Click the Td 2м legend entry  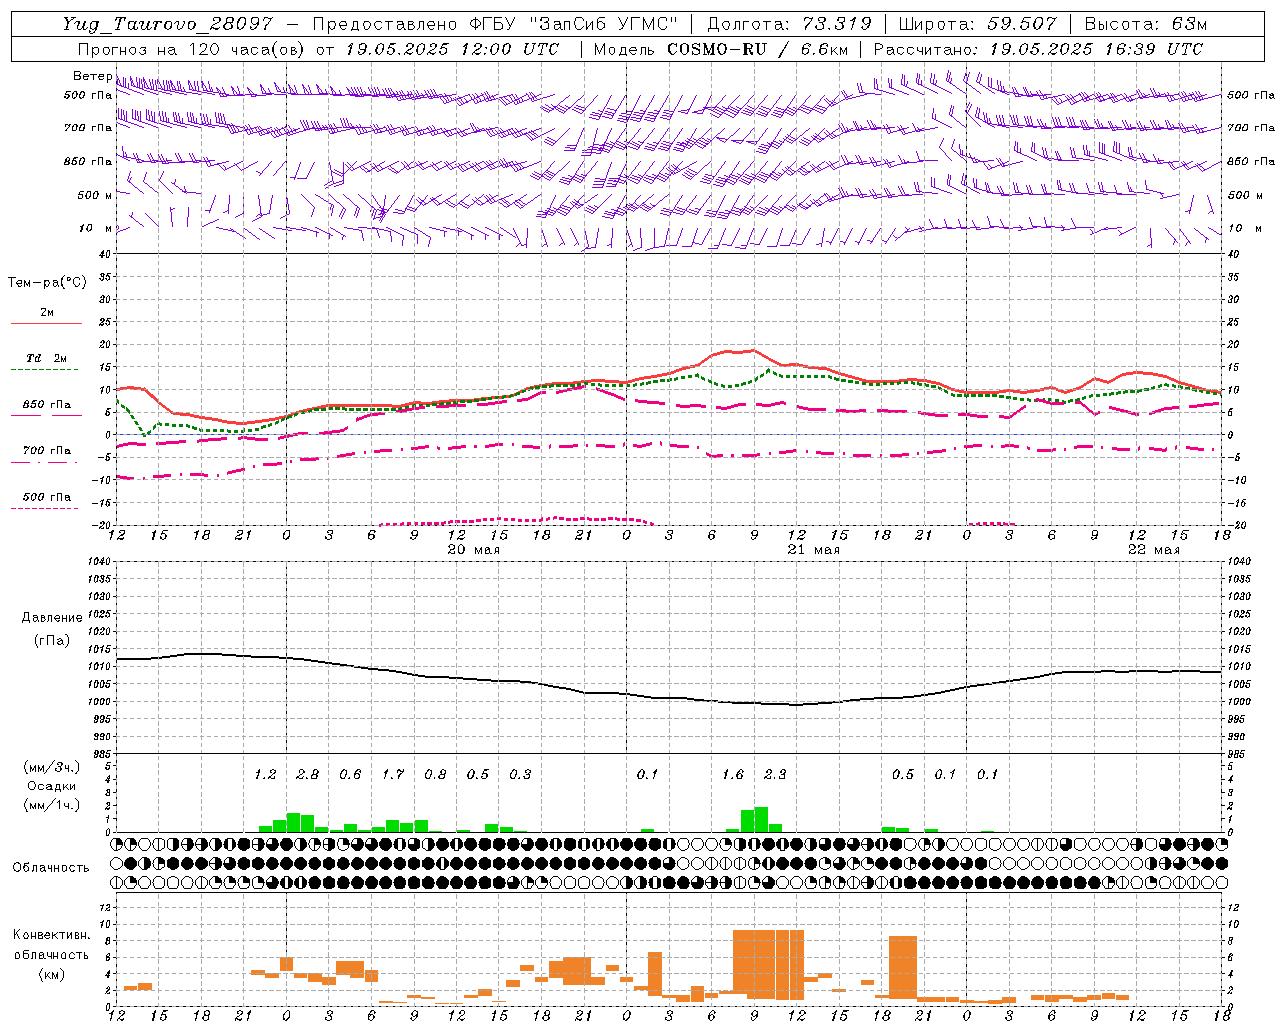pyautogui.click(x=47, y=358)
